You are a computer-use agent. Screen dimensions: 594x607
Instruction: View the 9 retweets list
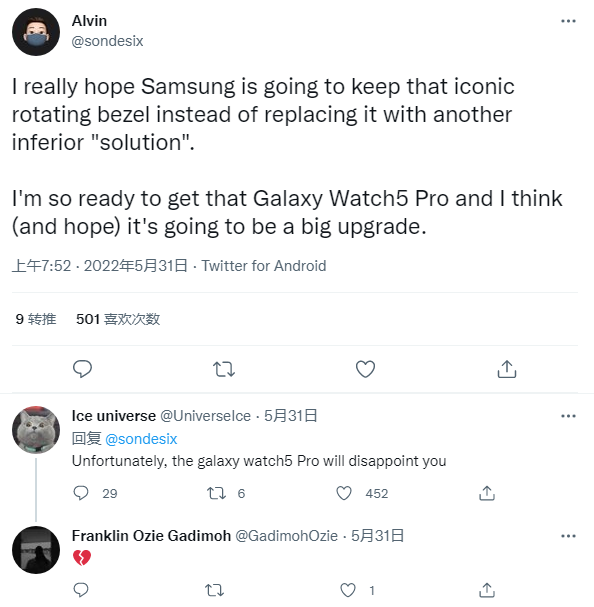(36, 319)
